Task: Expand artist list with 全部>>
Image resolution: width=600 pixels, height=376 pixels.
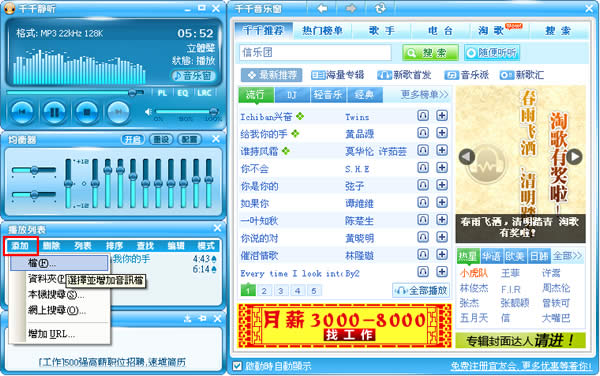Action: click(567, 256)
